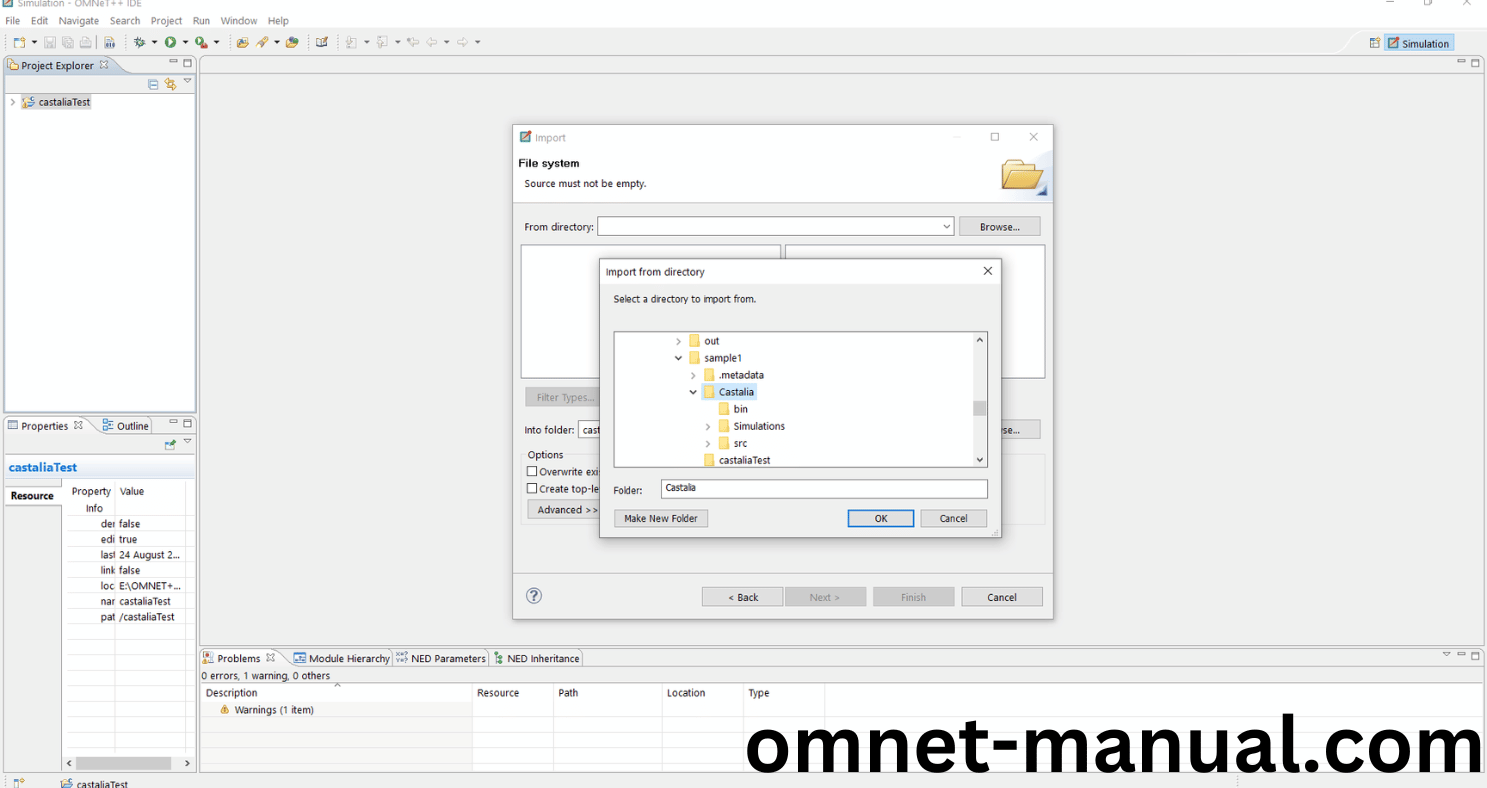This screenshot has height=788, width=1487.
Task: Click the Back navigation arrow icon
Action: (432, 42)
